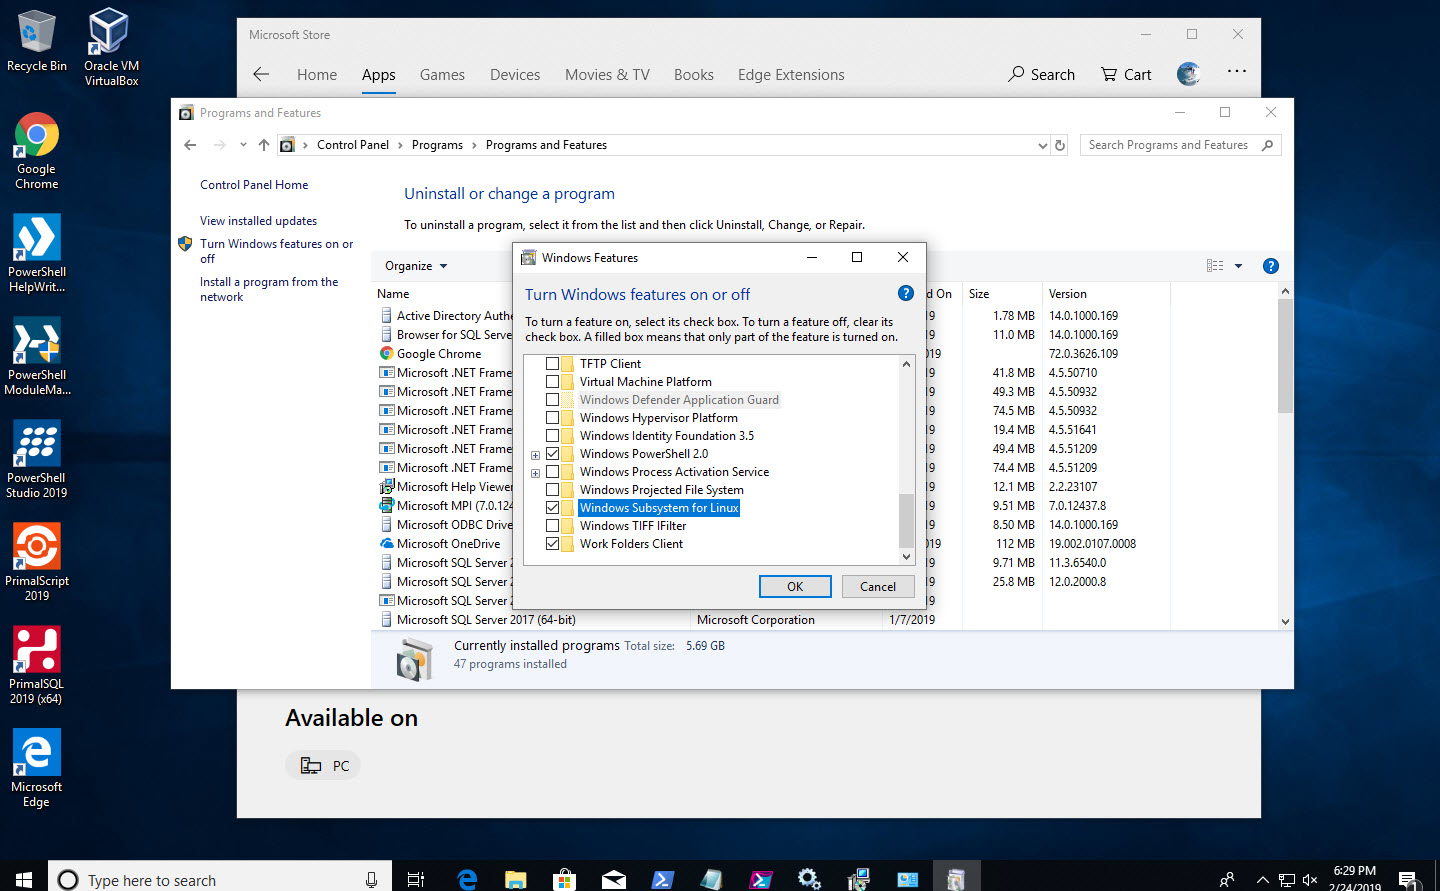Open the Store Cart
1440x891 pixels.
[x=1126, y=75]
